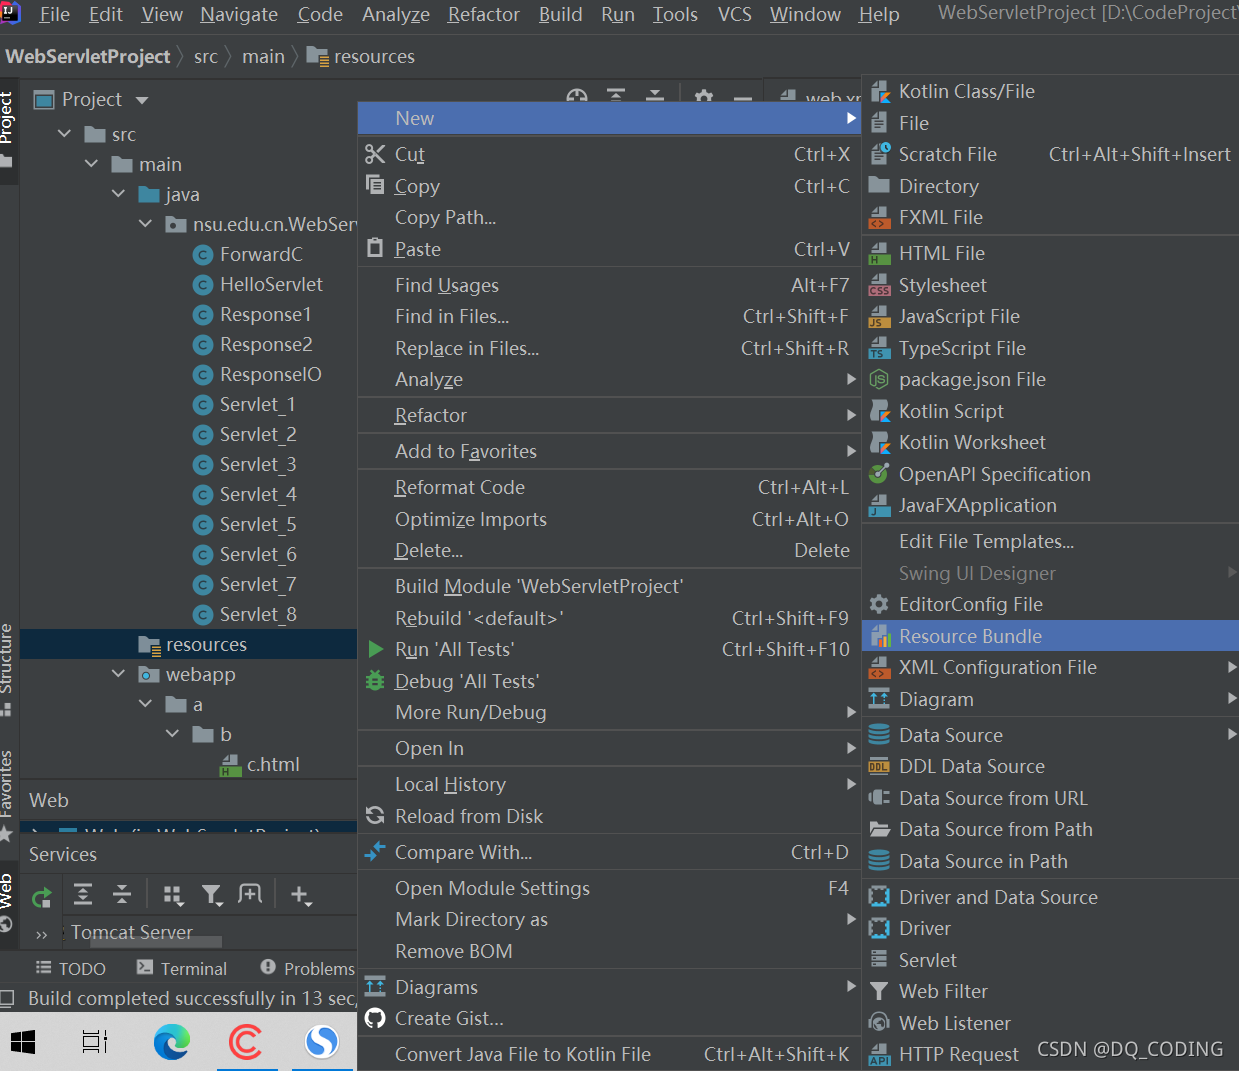This screenshot has height=1071, width=1239.
Task: Collapse the webapp folder node
Action: click(119, 674)
